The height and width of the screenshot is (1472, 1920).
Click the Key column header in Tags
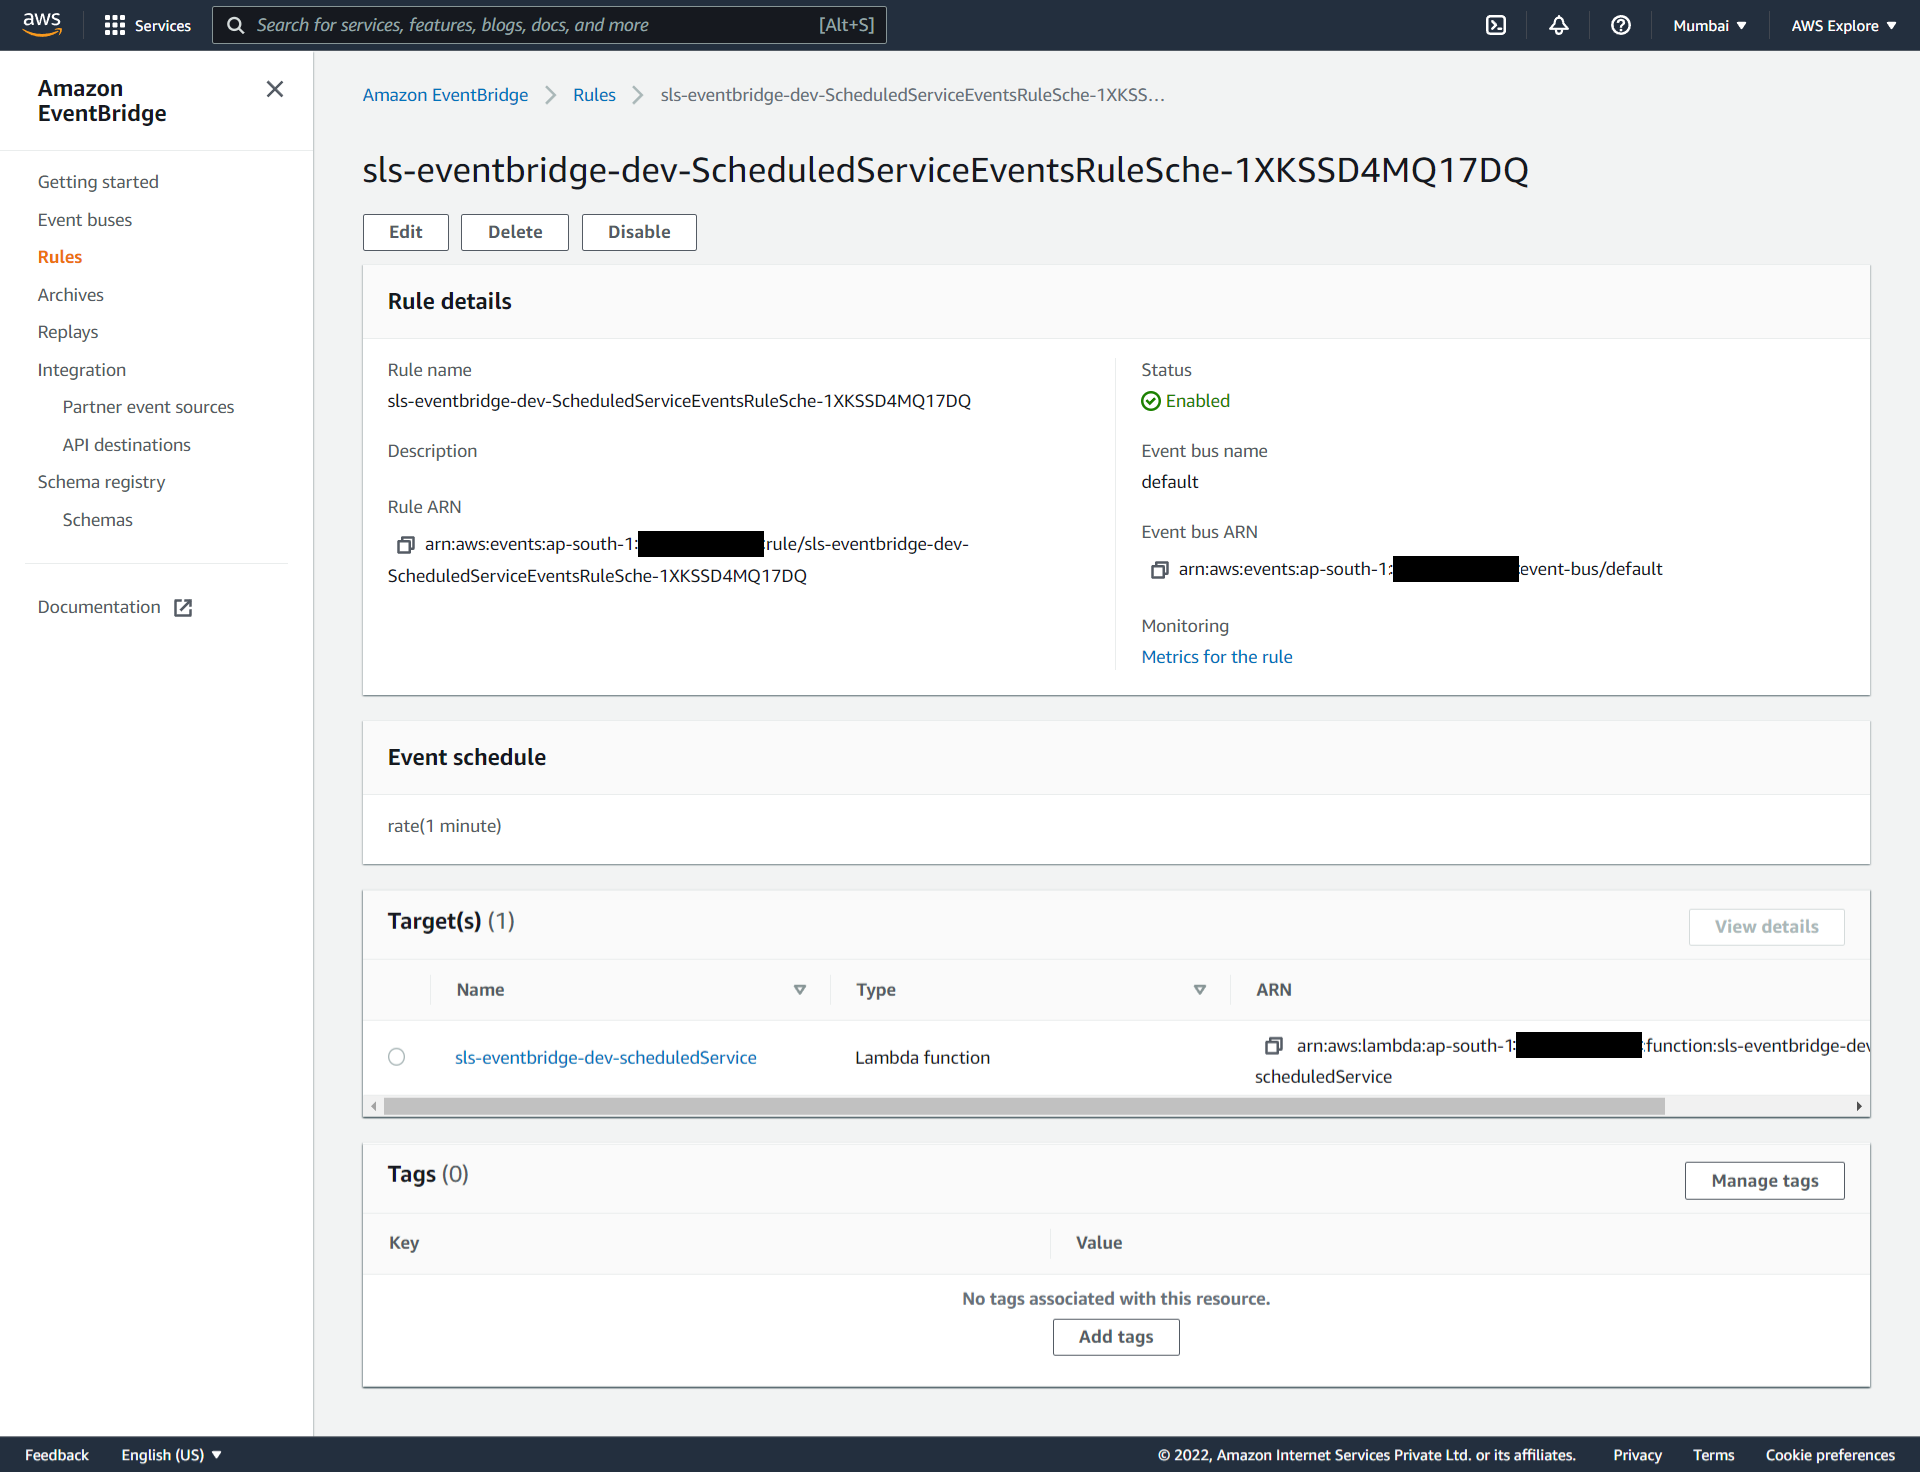[x=404, y=1243]
